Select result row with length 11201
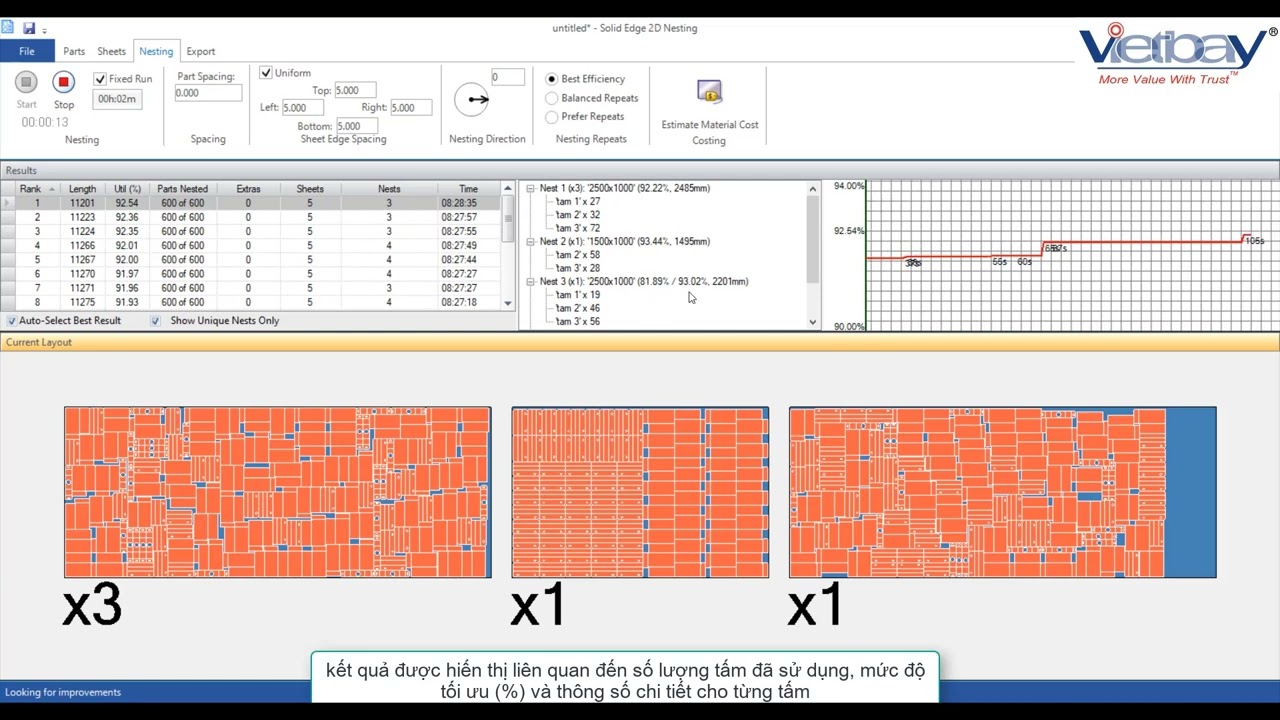The image size is (1280, 720). 250,203
